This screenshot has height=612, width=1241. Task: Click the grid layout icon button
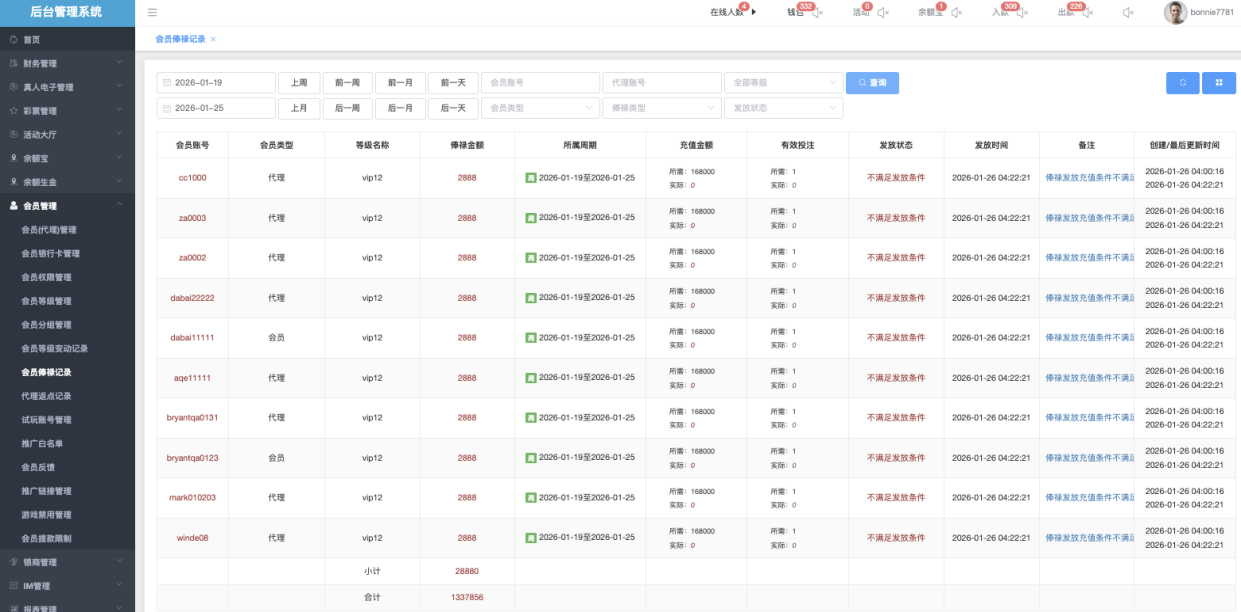[x=1219, y=83]
